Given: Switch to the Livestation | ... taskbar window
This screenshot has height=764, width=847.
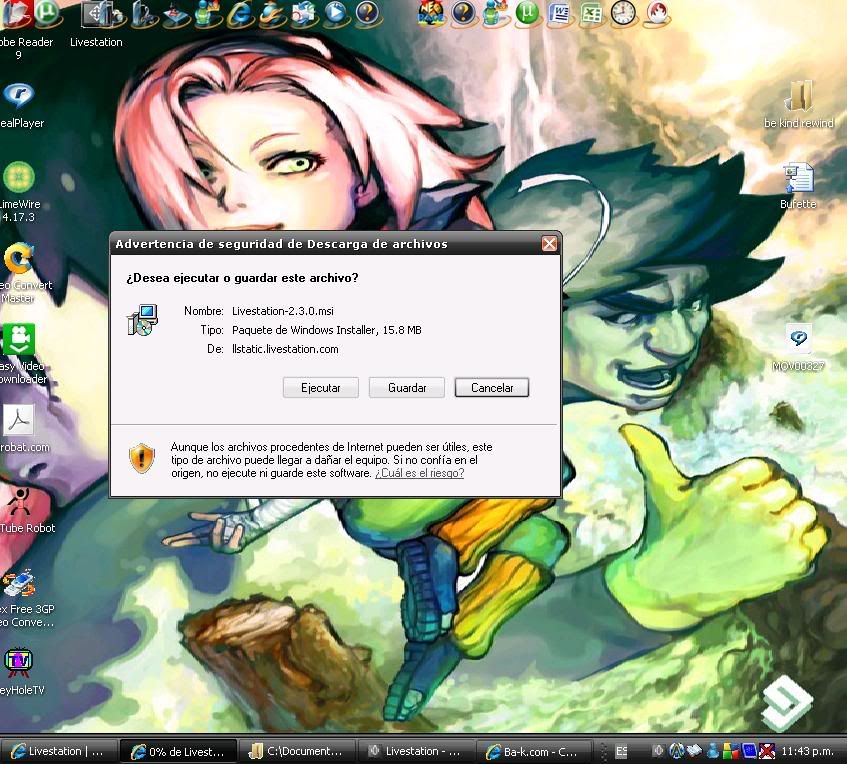Looking at the screenshot, I should (x=58, y=751).
